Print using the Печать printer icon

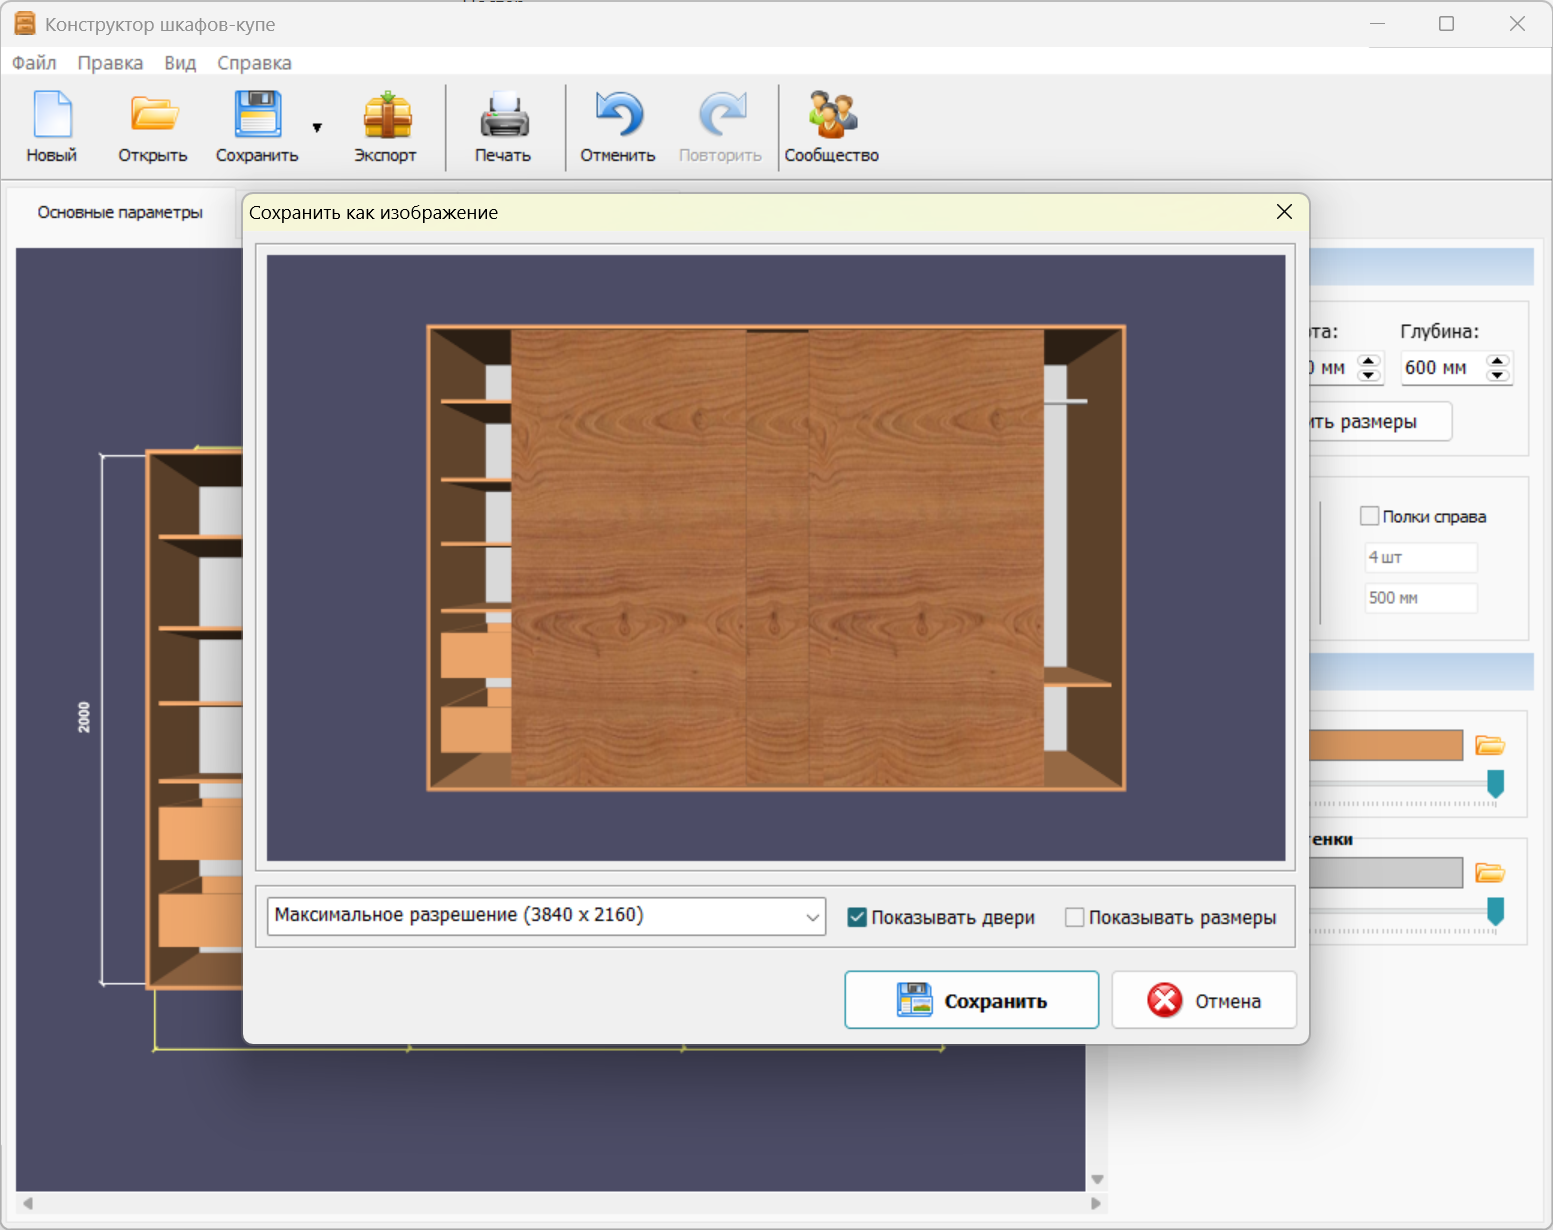(503, 115)
